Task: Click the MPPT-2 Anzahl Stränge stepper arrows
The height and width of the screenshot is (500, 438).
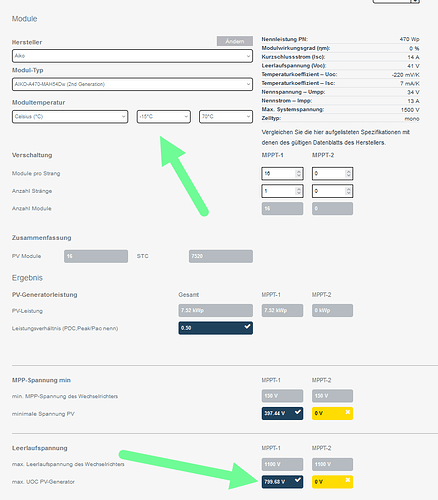Action: click(x=348, y=191)
